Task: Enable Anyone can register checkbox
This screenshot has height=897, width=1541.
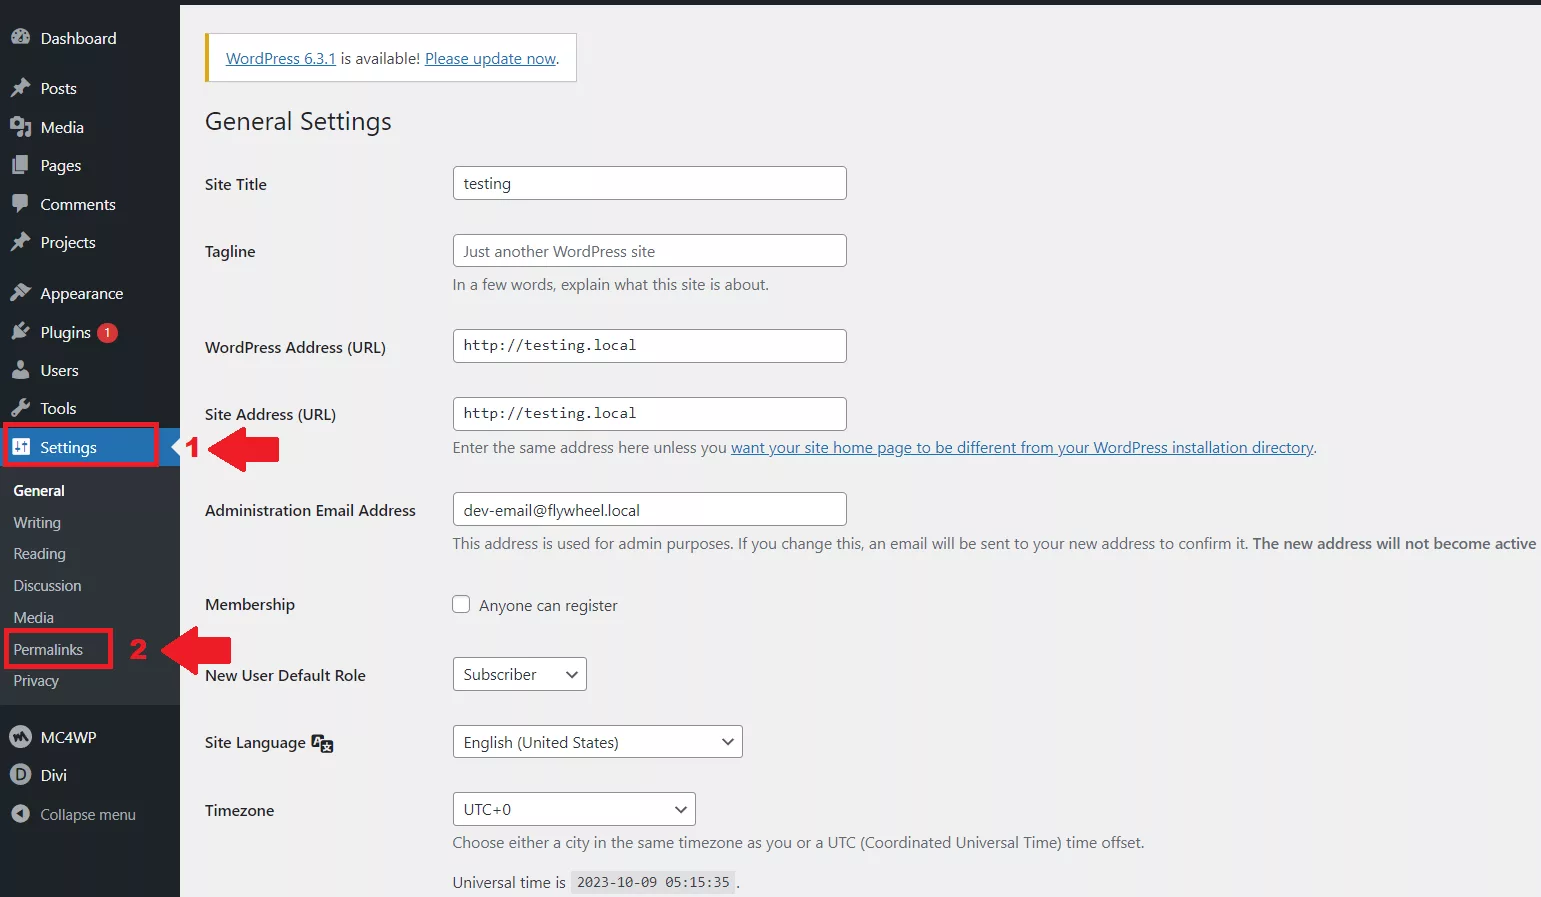Action: pyautogui.click(x=461, y=604)
